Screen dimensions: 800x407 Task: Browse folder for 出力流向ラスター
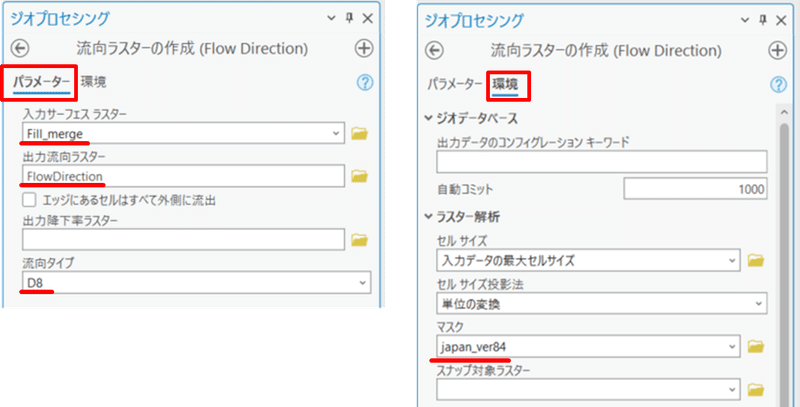360,176
